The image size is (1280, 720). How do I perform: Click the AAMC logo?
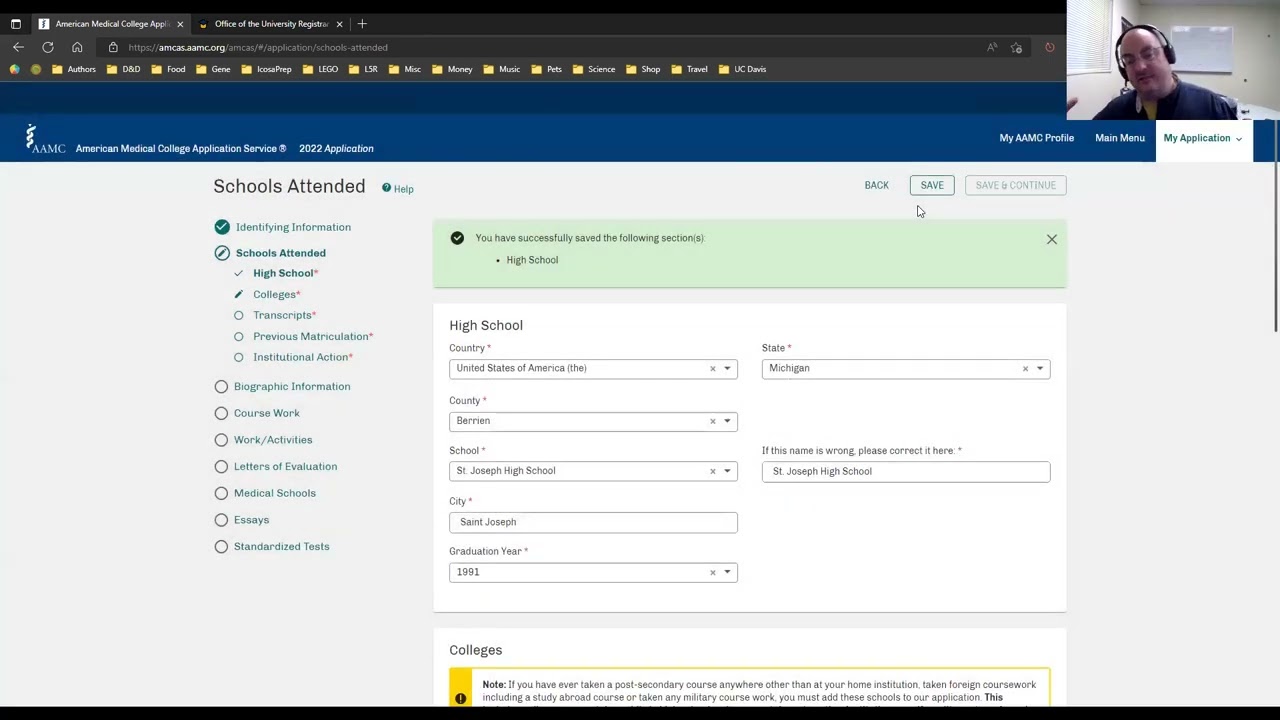coord(45,139)
